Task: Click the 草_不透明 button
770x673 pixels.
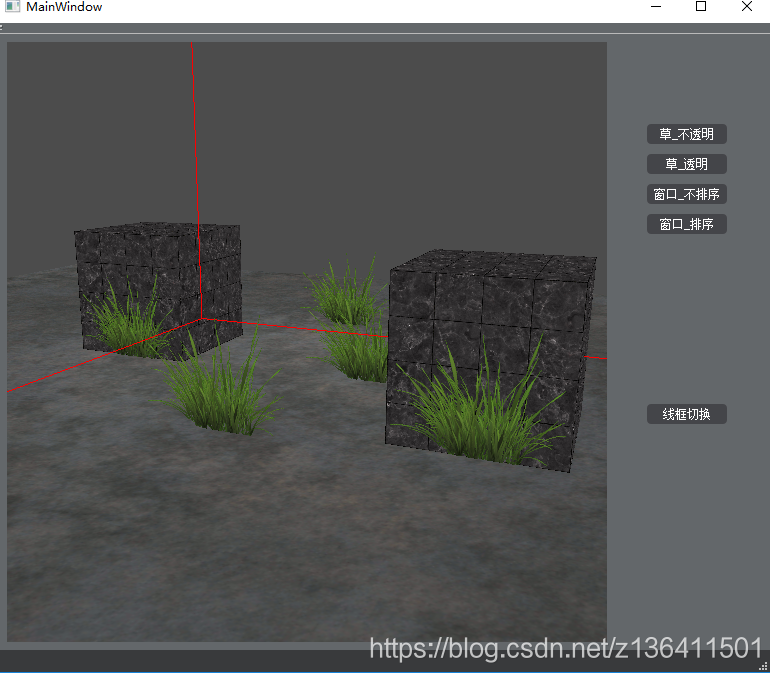Action: point(687,134)
